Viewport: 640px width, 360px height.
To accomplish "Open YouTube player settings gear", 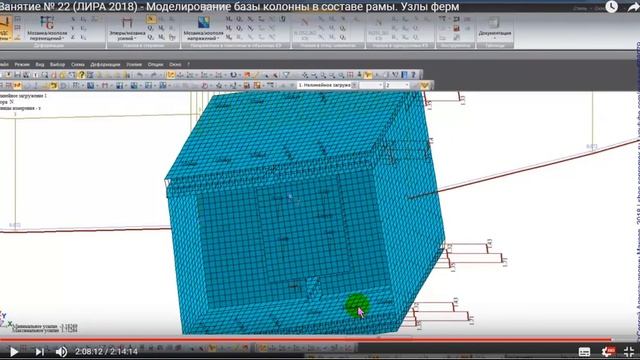I will 608,351.
